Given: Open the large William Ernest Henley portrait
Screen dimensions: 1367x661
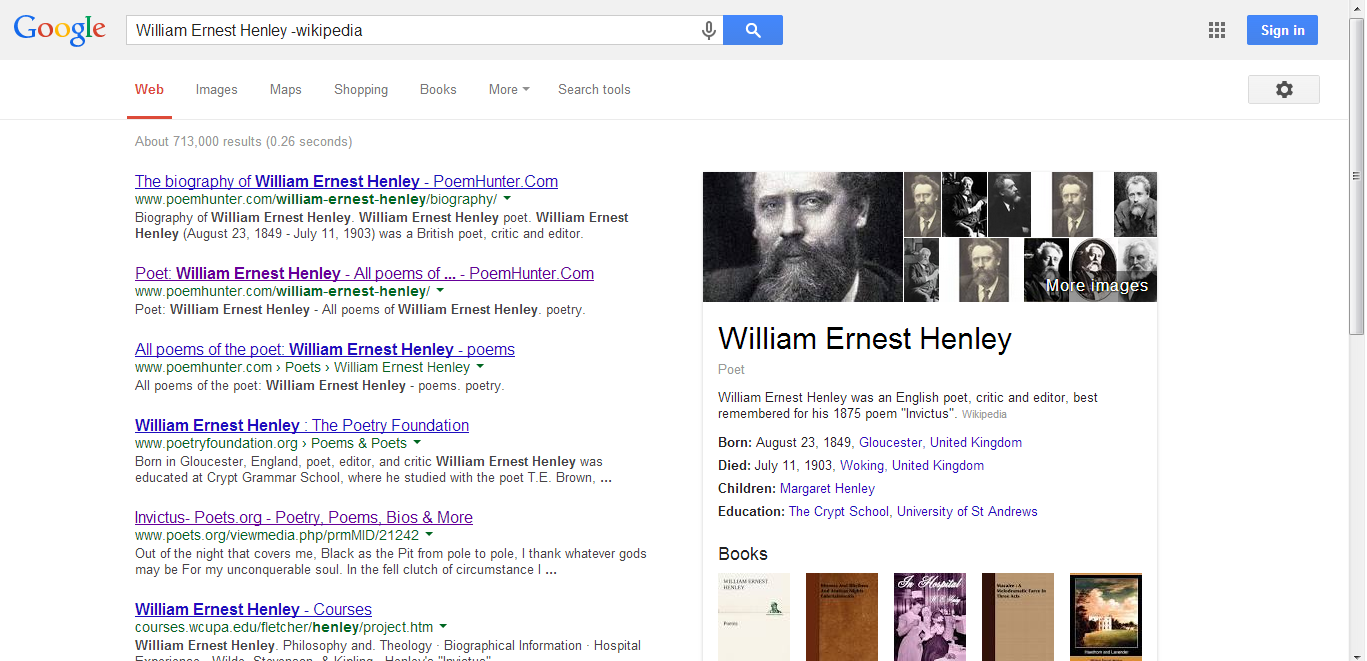Looking at the screenshot, I should pos(802,237).
